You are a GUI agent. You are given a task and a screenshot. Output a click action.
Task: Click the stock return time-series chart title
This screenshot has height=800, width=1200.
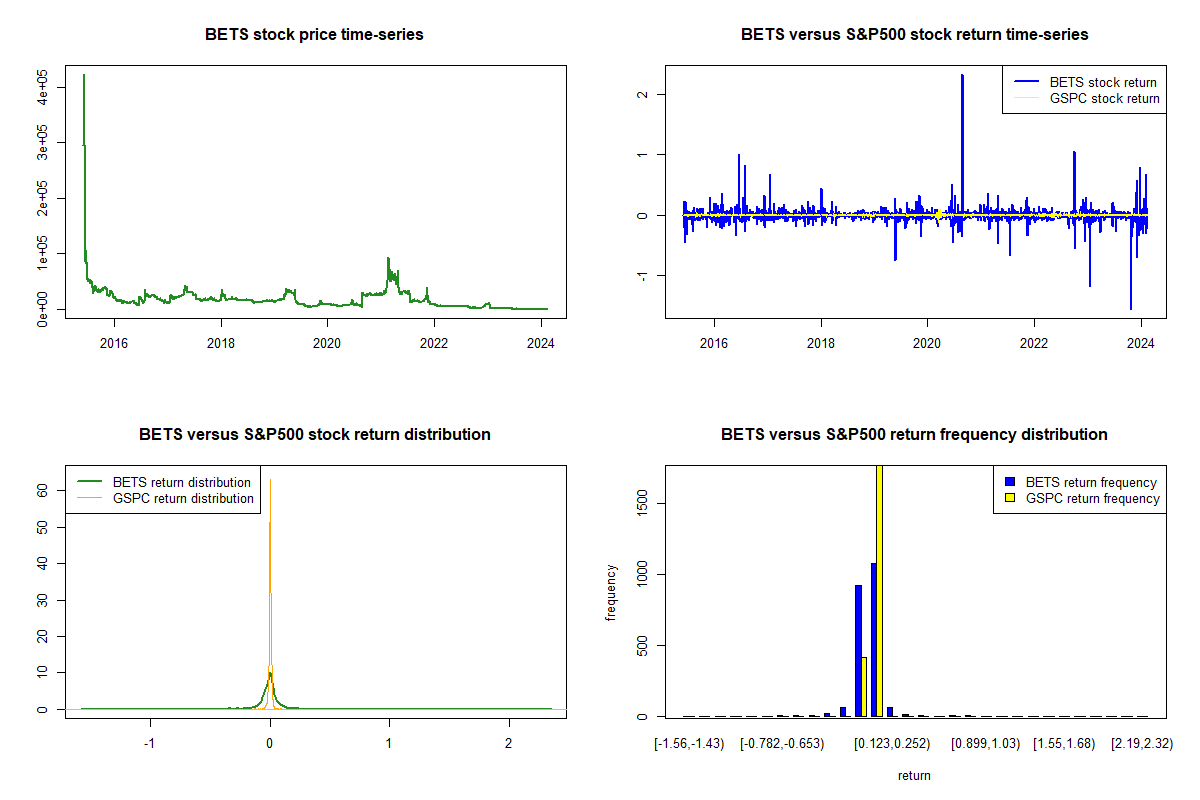[914, 35]
